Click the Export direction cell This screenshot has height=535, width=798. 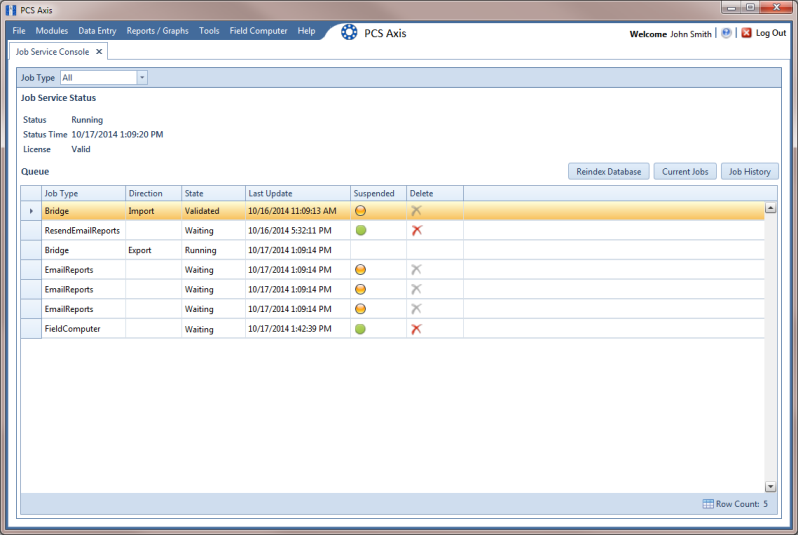pos(153,250)
